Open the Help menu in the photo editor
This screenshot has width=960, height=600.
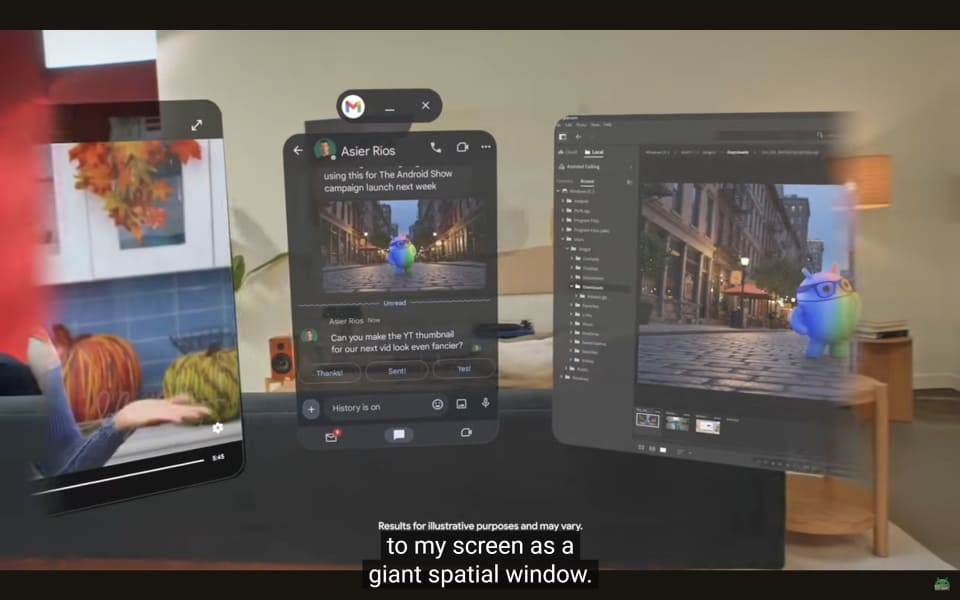click(x=607, y=124)
